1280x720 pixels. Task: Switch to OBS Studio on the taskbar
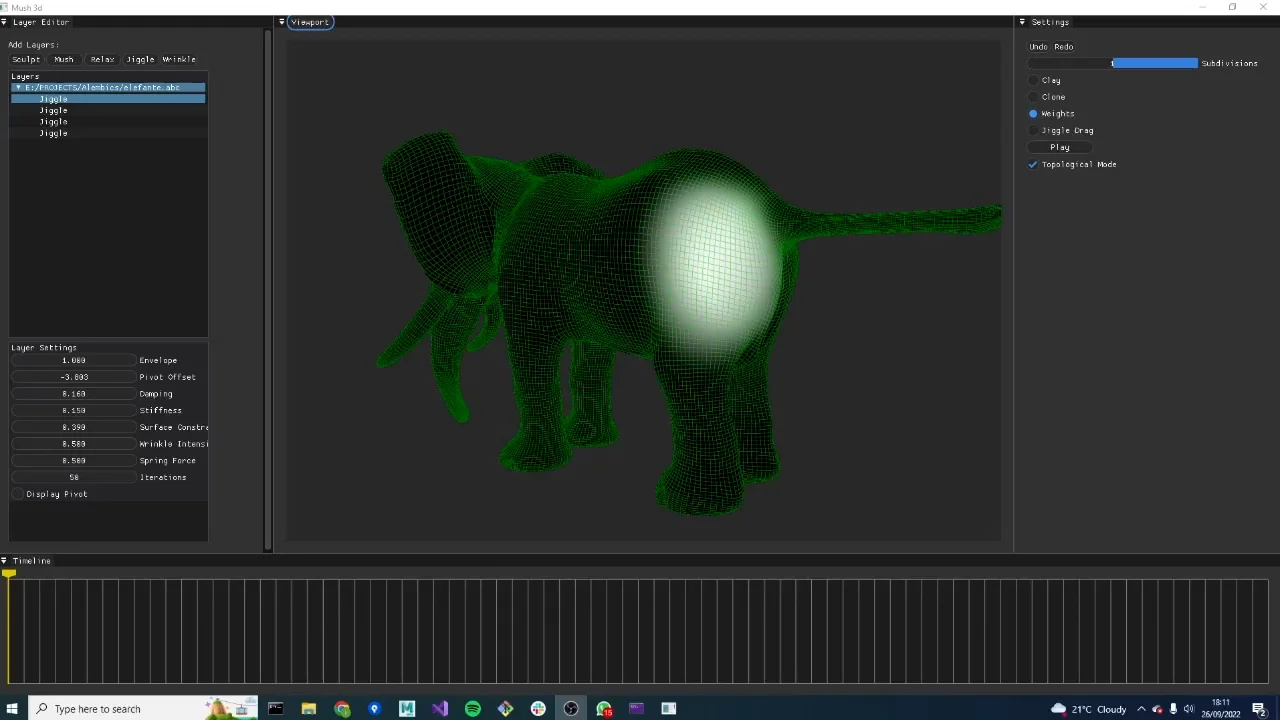[x=571, y=709]
